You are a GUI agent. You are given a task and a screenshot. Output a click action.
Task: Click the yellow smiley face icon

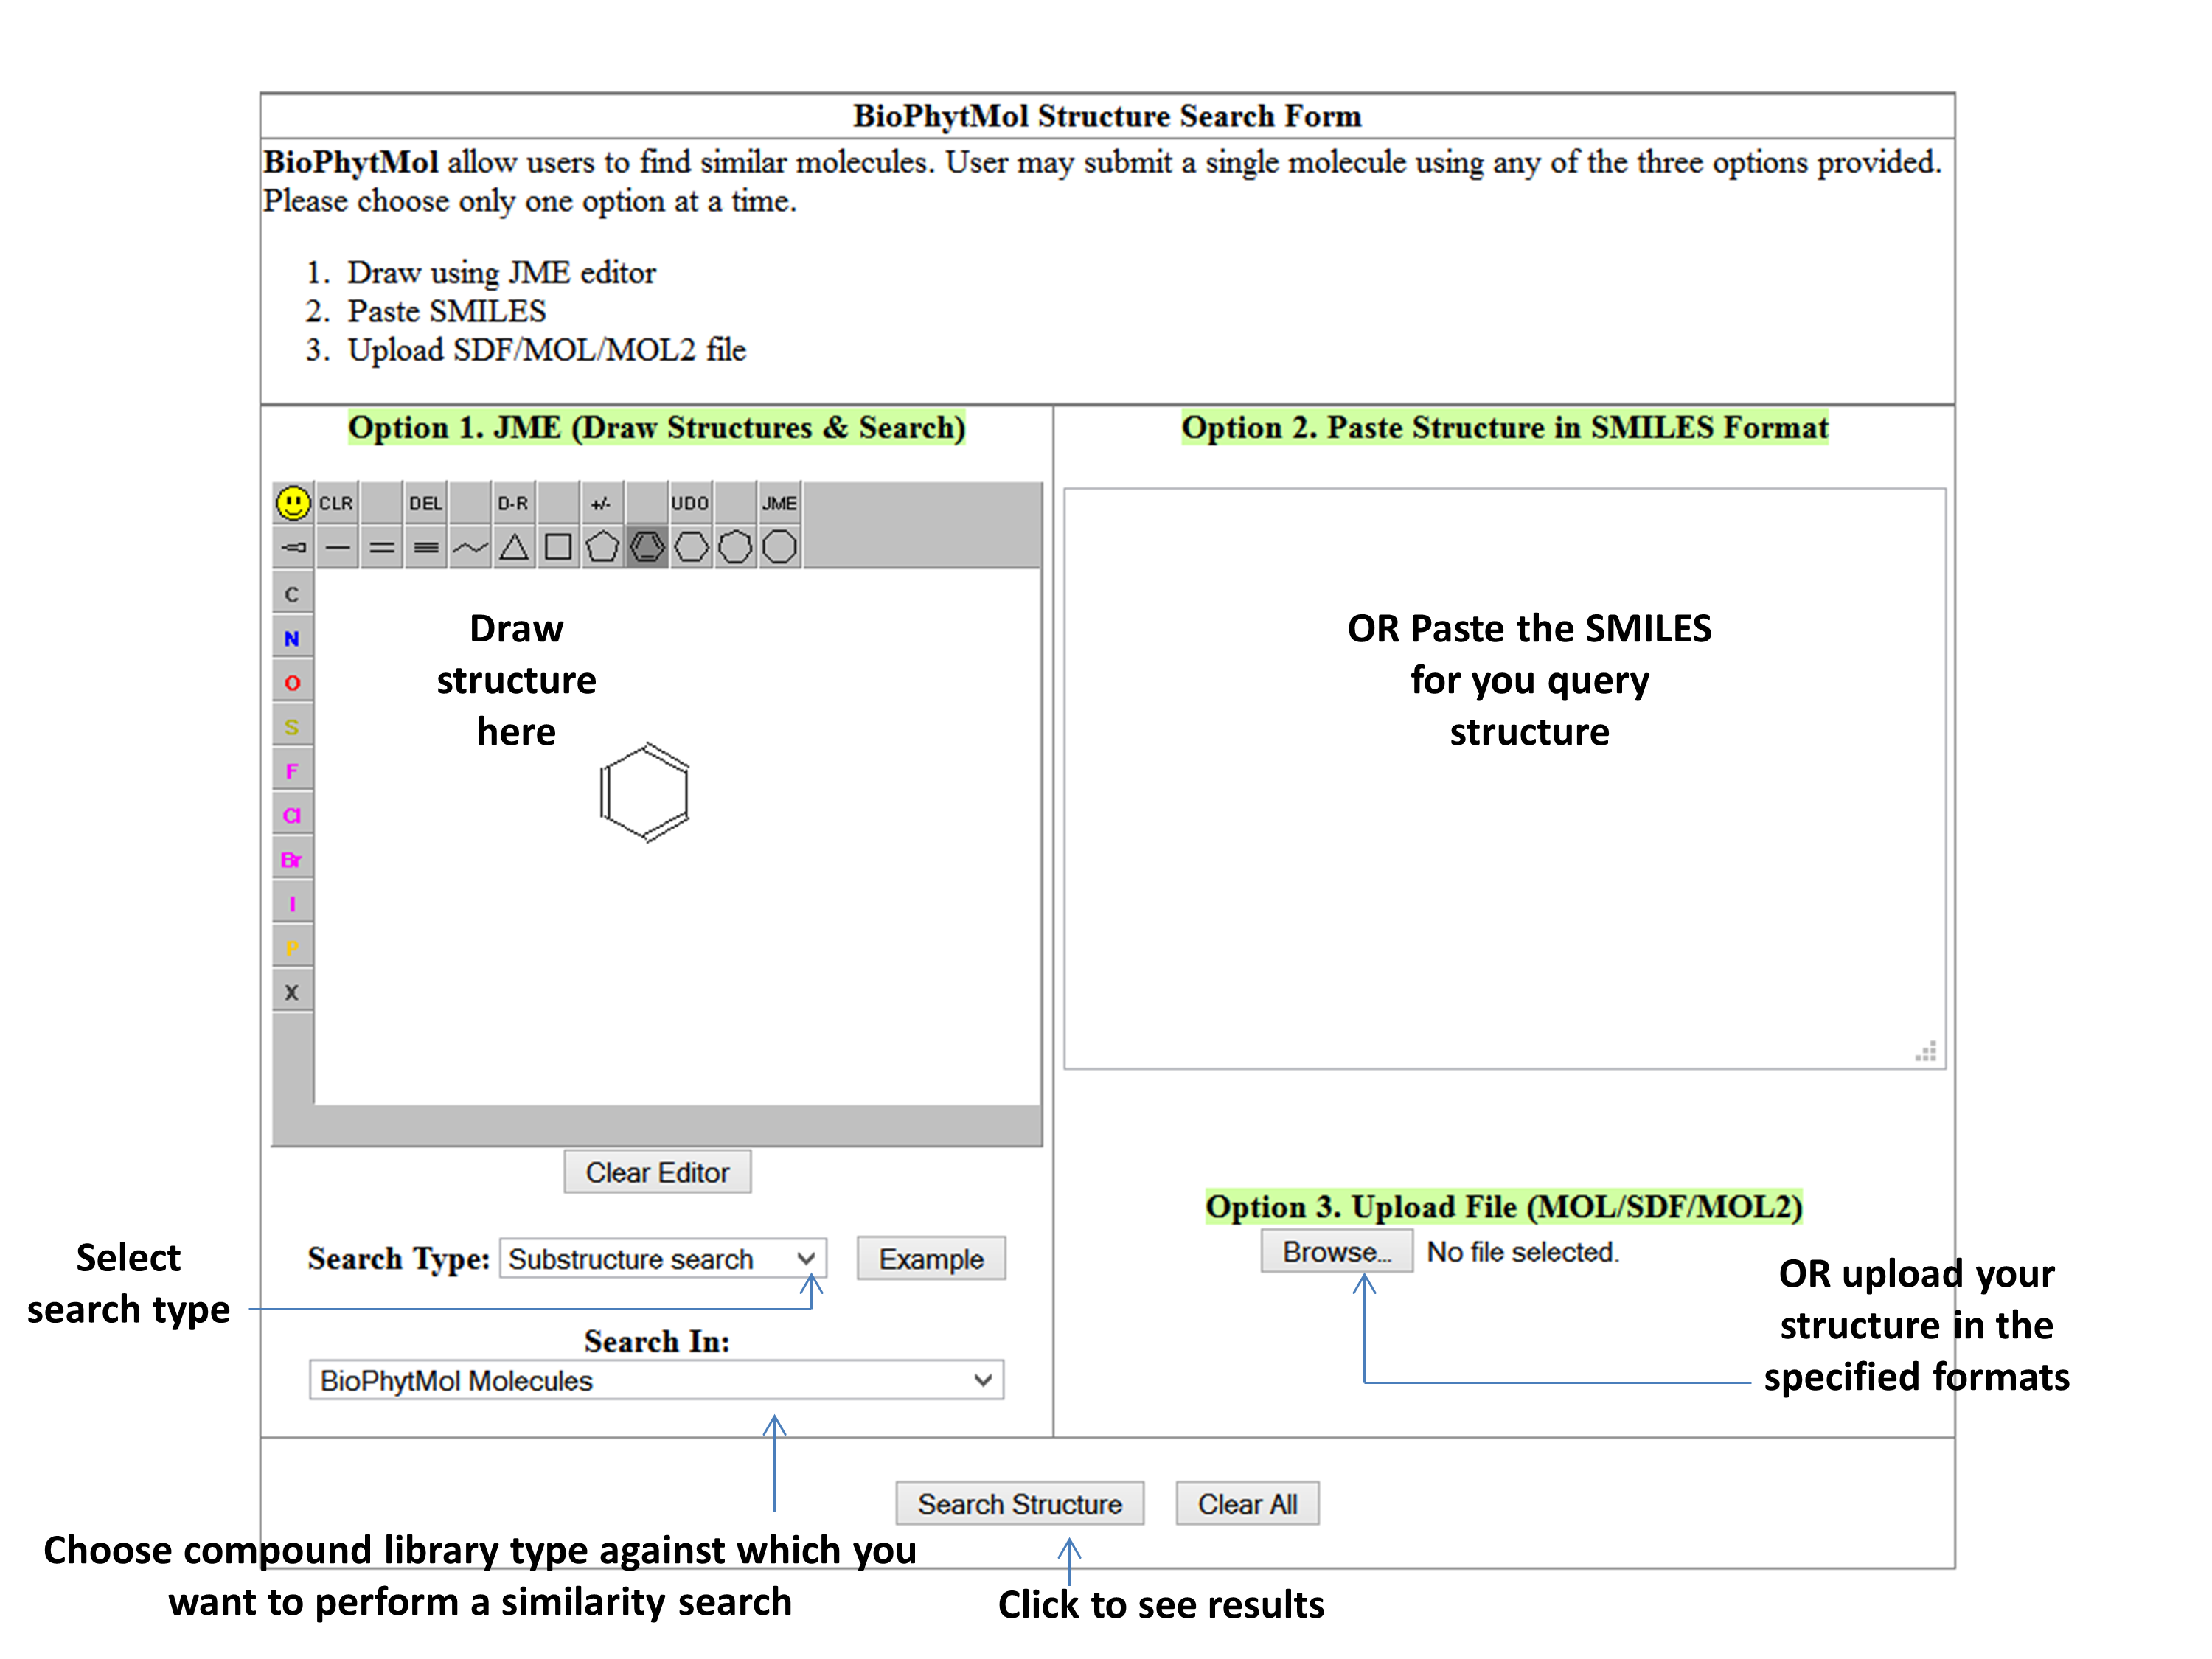292,503
